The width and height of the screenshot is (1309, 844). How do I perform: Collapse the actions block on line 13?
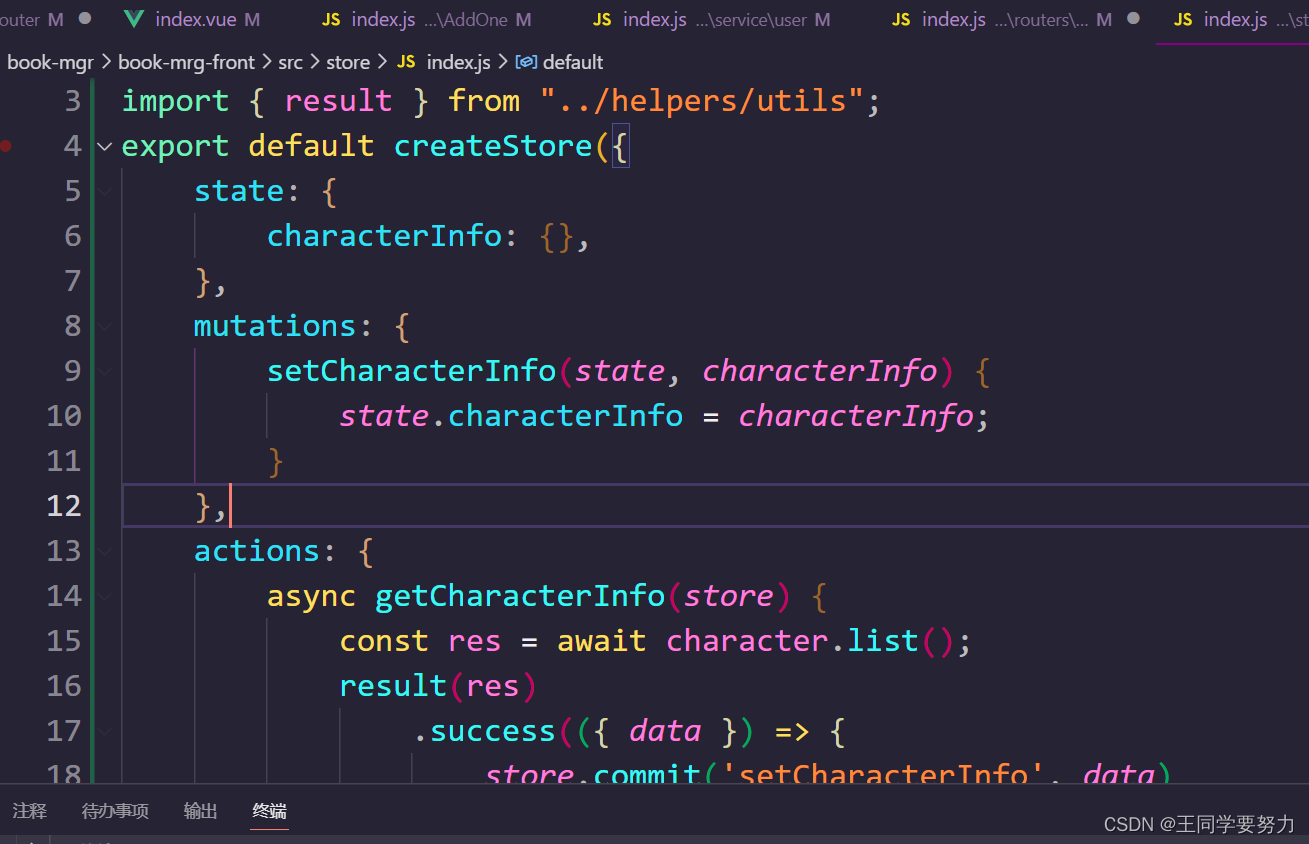104,551
